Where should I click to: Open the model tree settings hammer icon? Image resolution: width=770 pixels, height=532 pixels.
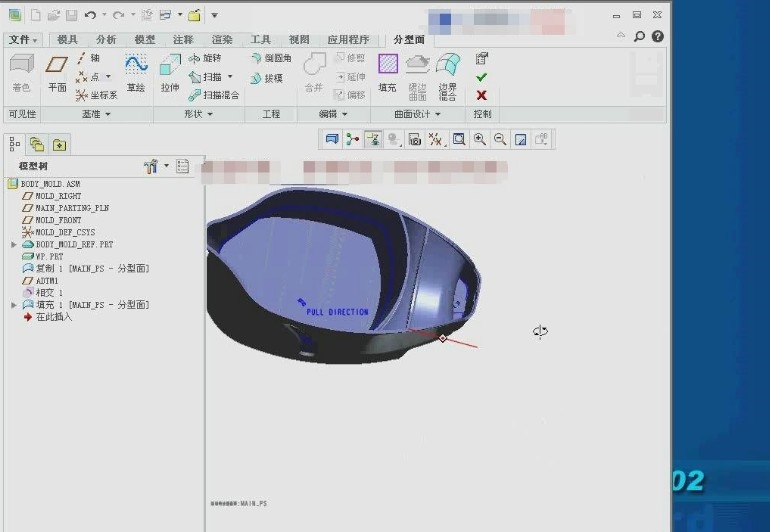click(151, 167)
